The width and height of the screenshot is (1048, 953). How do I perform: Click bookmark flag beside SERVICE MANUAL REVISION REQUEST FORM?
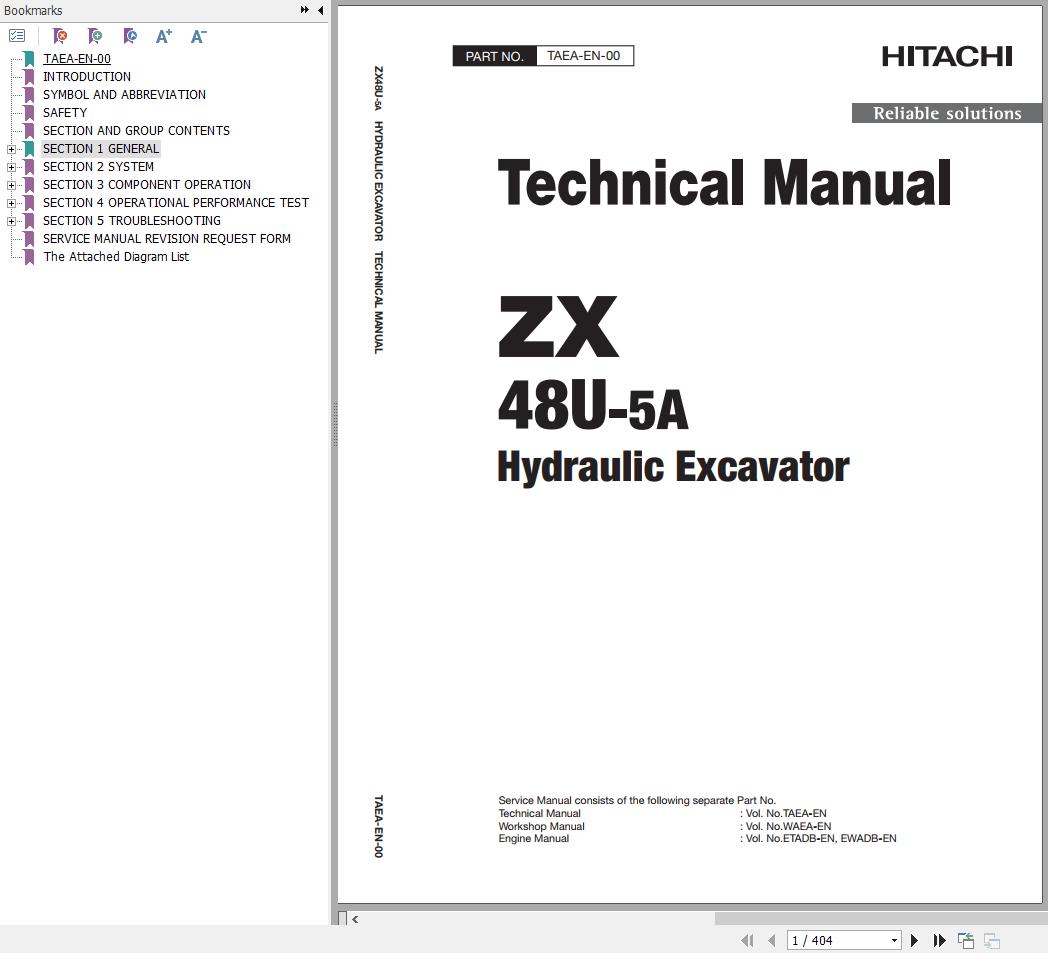pos(29,239)
